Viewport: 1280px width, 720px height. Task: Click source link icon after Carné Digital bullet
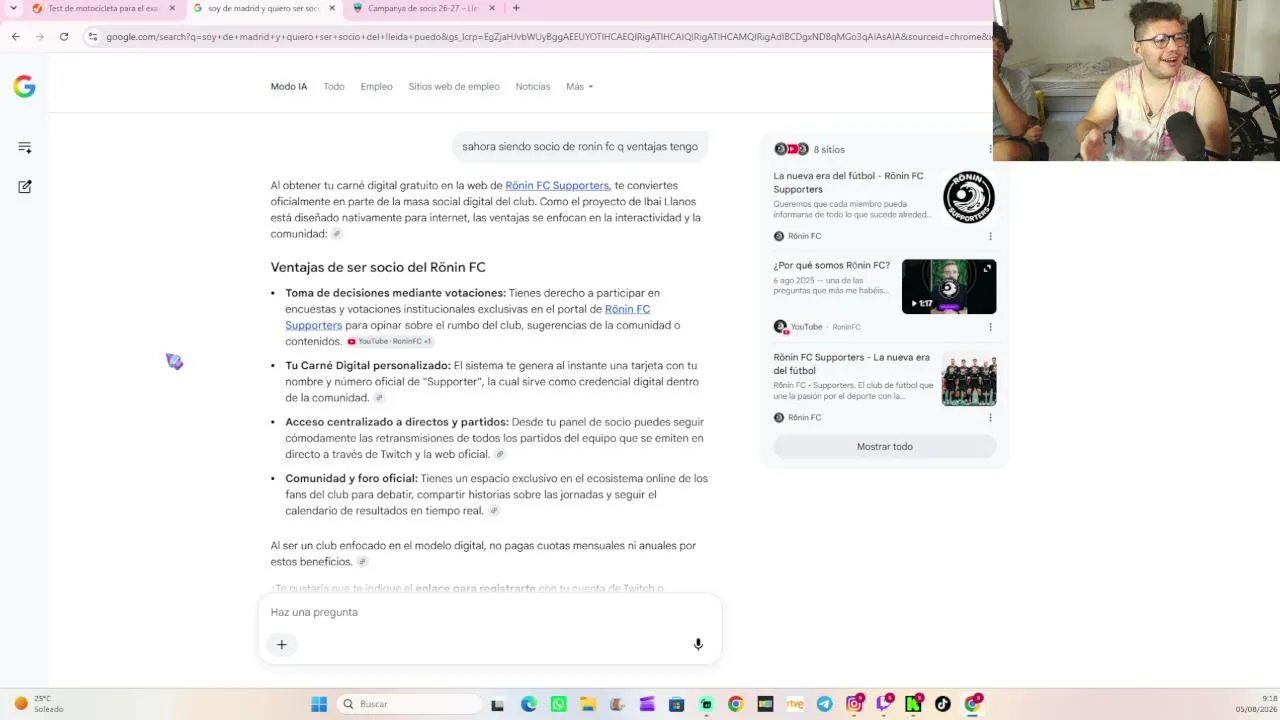tap(379, 398)
